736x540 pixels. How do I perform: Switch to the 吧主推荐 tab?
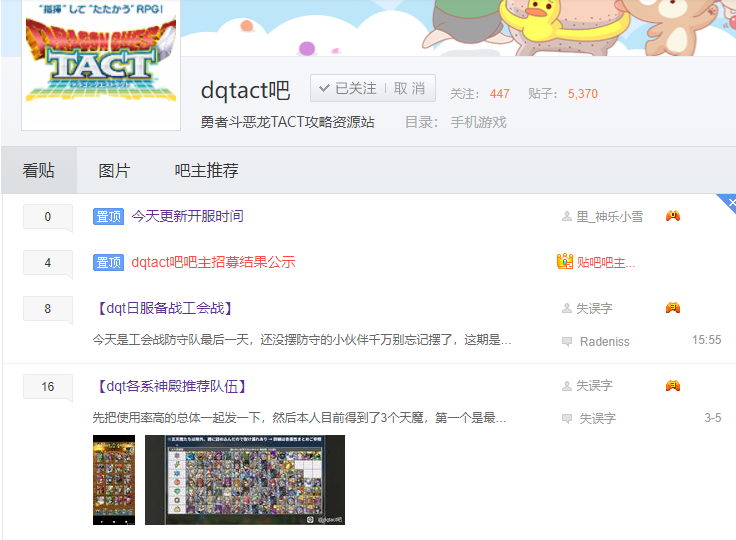point(206,170)
